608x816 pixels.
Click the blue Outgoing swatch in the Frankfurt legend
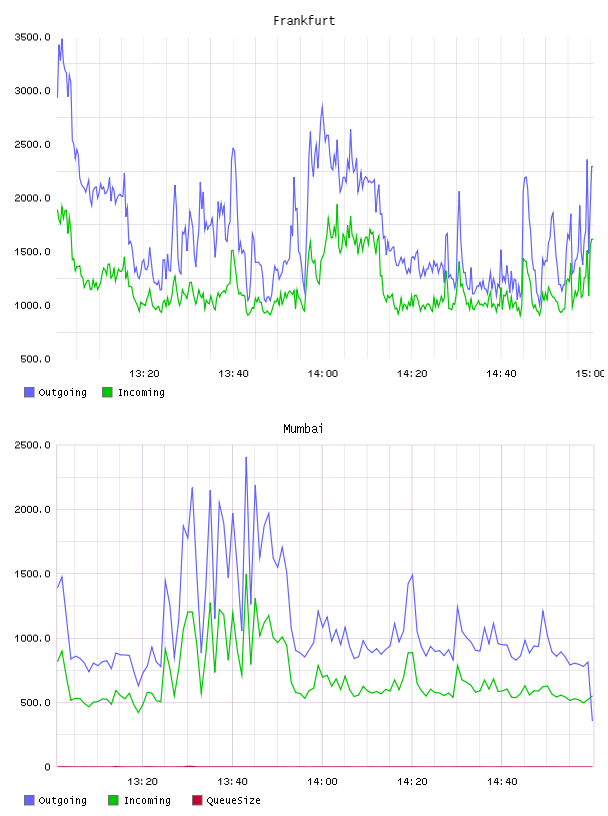29,392
